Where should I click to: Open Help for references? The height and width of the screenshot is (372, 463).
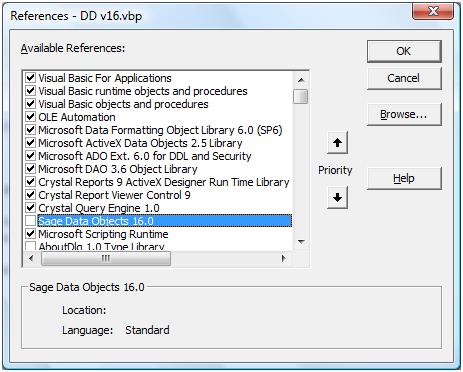404,179
